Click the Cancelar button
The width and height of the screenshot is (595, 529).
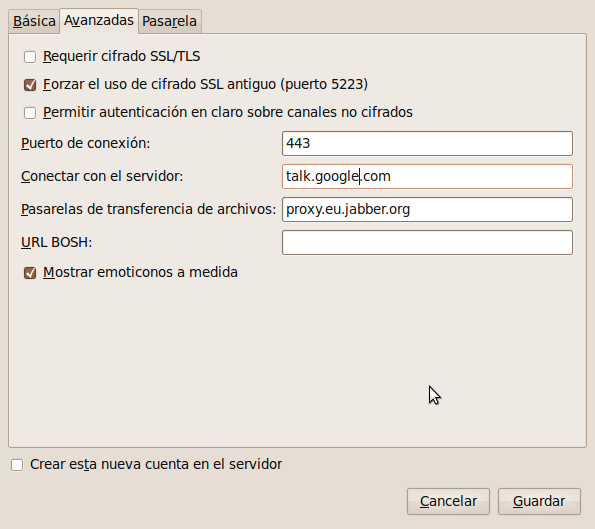[448, 501]
